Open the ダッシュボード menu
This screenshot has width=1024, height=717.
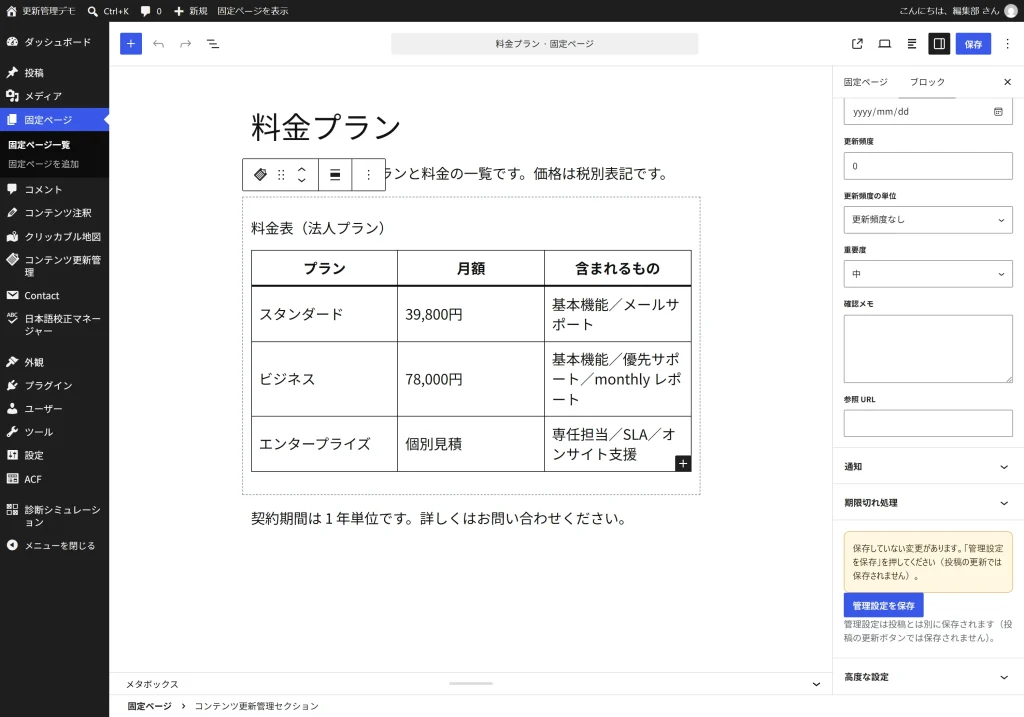tap(54, 42)
